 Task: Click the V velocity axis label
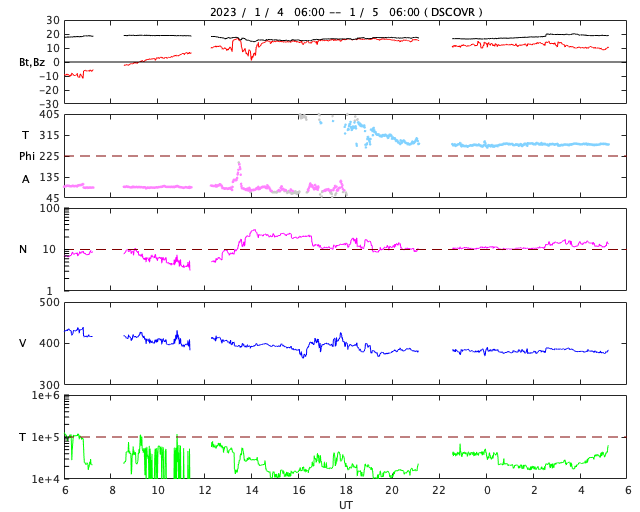23,343
